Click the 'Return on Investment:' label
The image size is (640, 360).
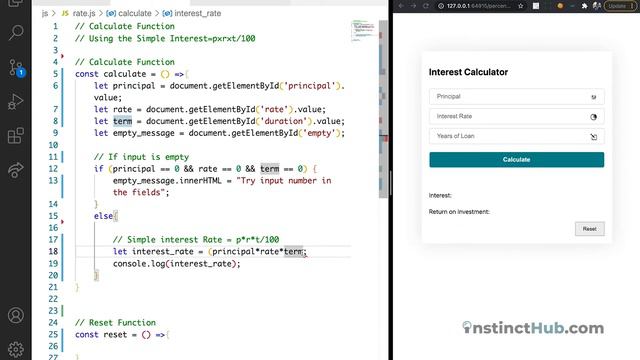[459, 212]
